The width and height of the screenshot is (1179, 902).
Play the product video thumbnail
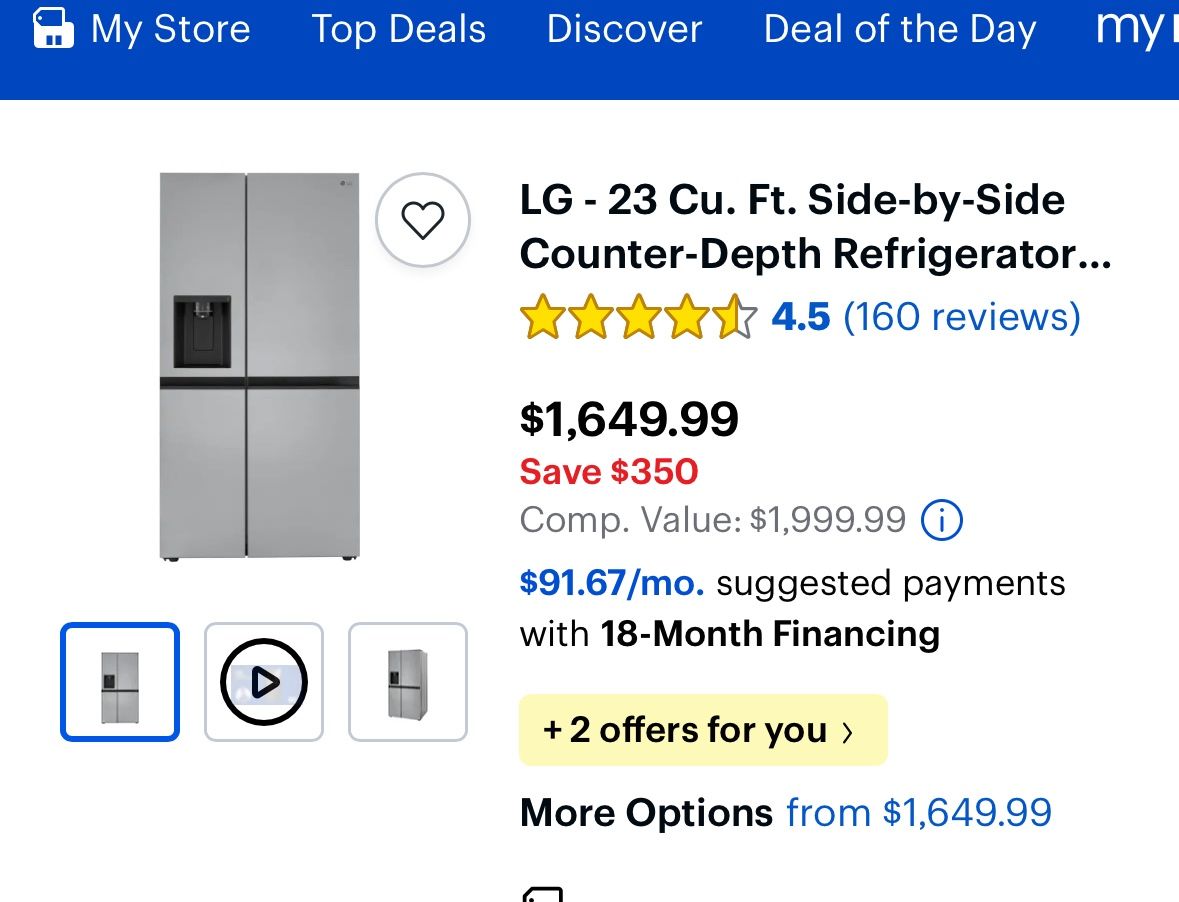coord(264,682)
